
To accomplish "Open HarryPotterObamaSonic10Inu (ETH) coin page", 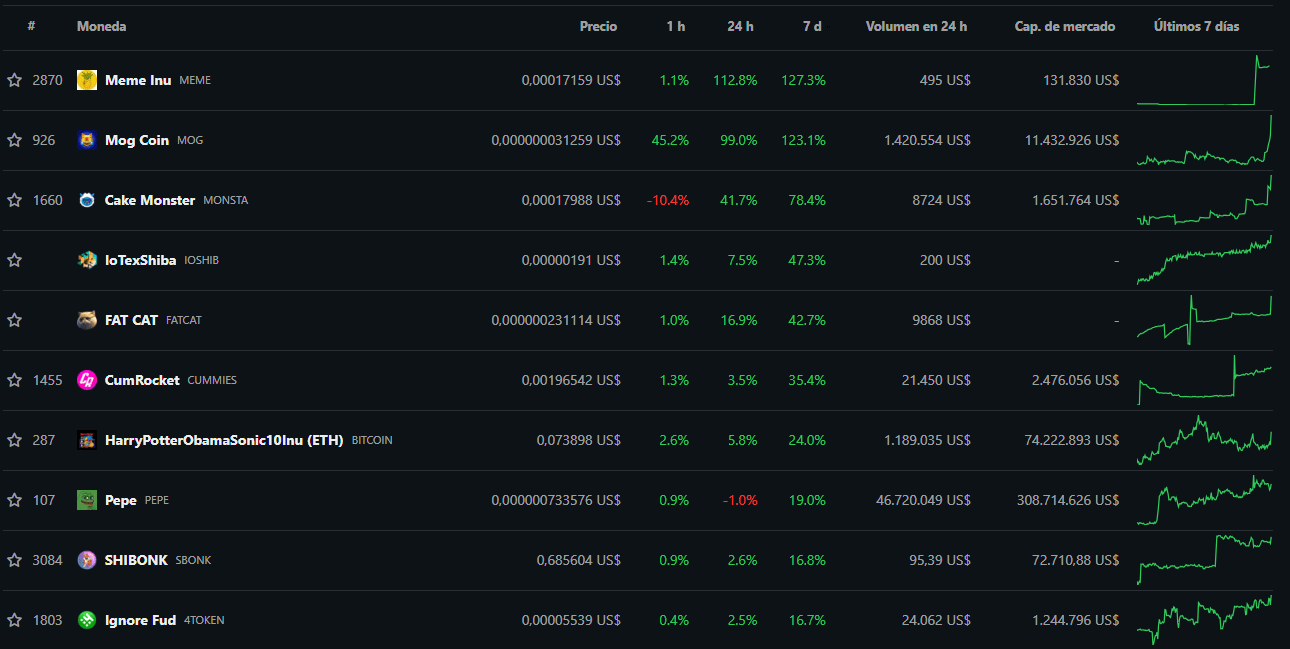I will tap(224, 440).
